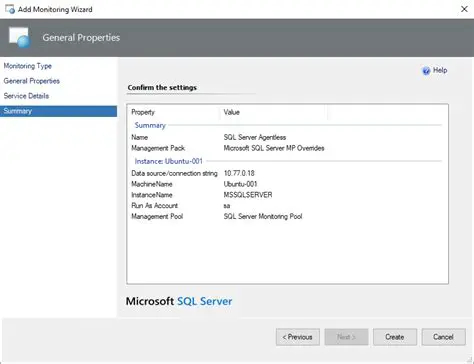The height and width of the screenshot is (364, 474).
Task: Click the Previous button
Action: 298,337
